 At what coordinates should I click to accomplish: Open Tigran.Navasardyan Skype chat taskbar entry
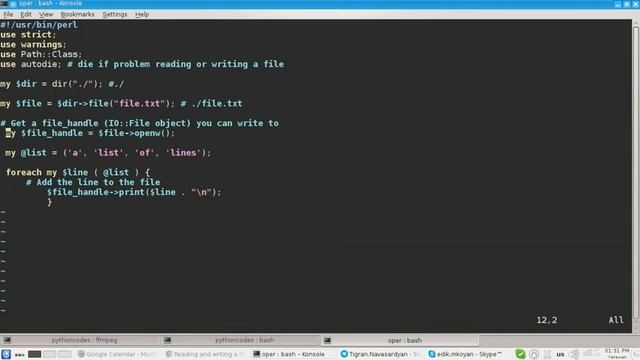click(380, 354)
